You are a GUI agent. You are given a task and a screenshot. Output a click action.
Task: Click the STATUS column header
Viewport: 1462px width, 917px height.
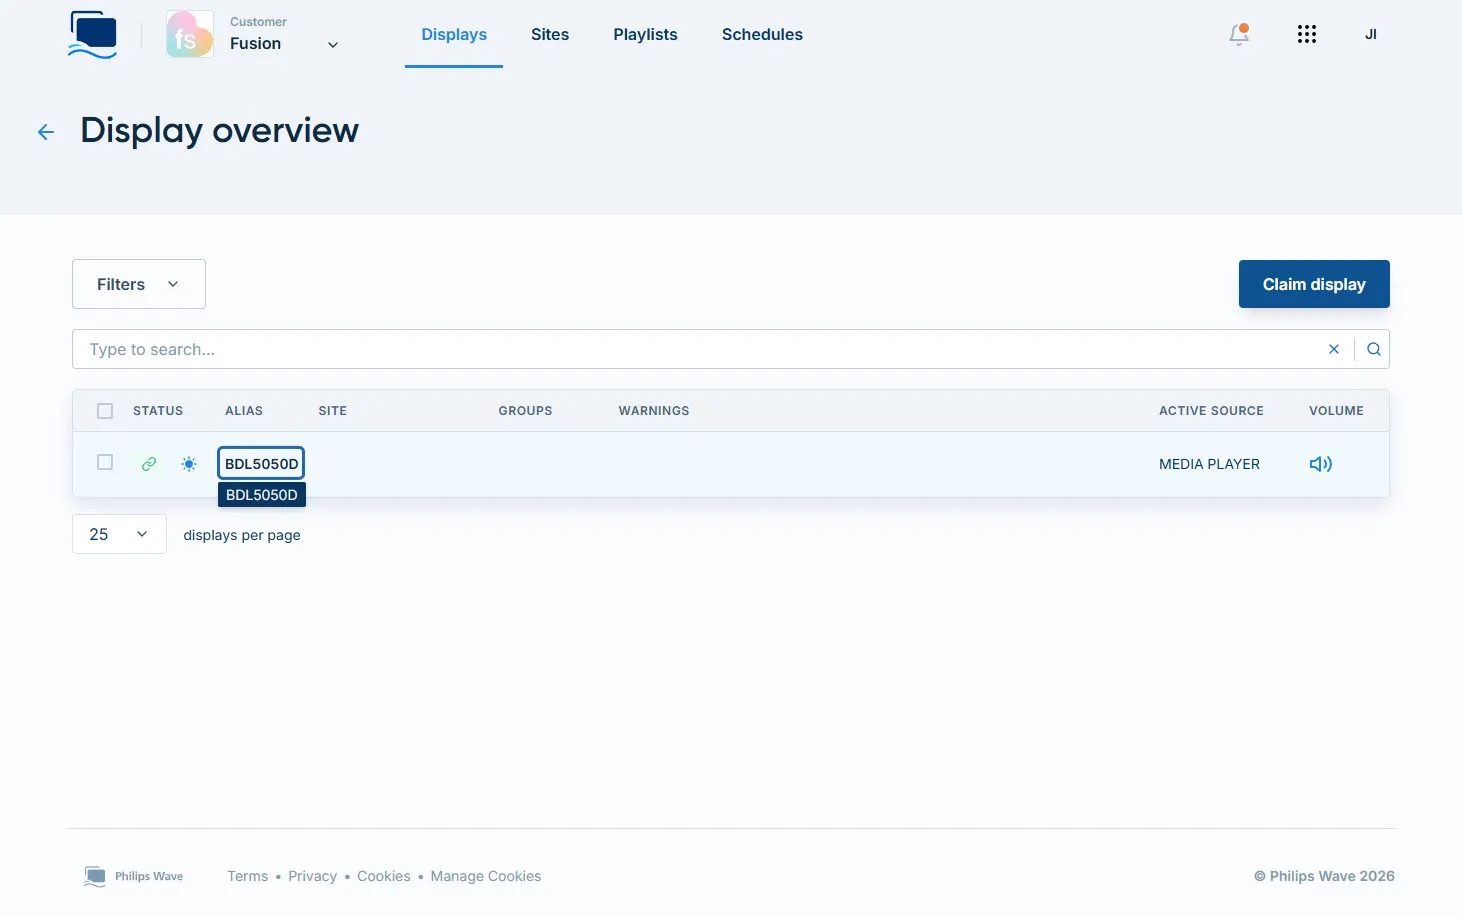[158, 411]
